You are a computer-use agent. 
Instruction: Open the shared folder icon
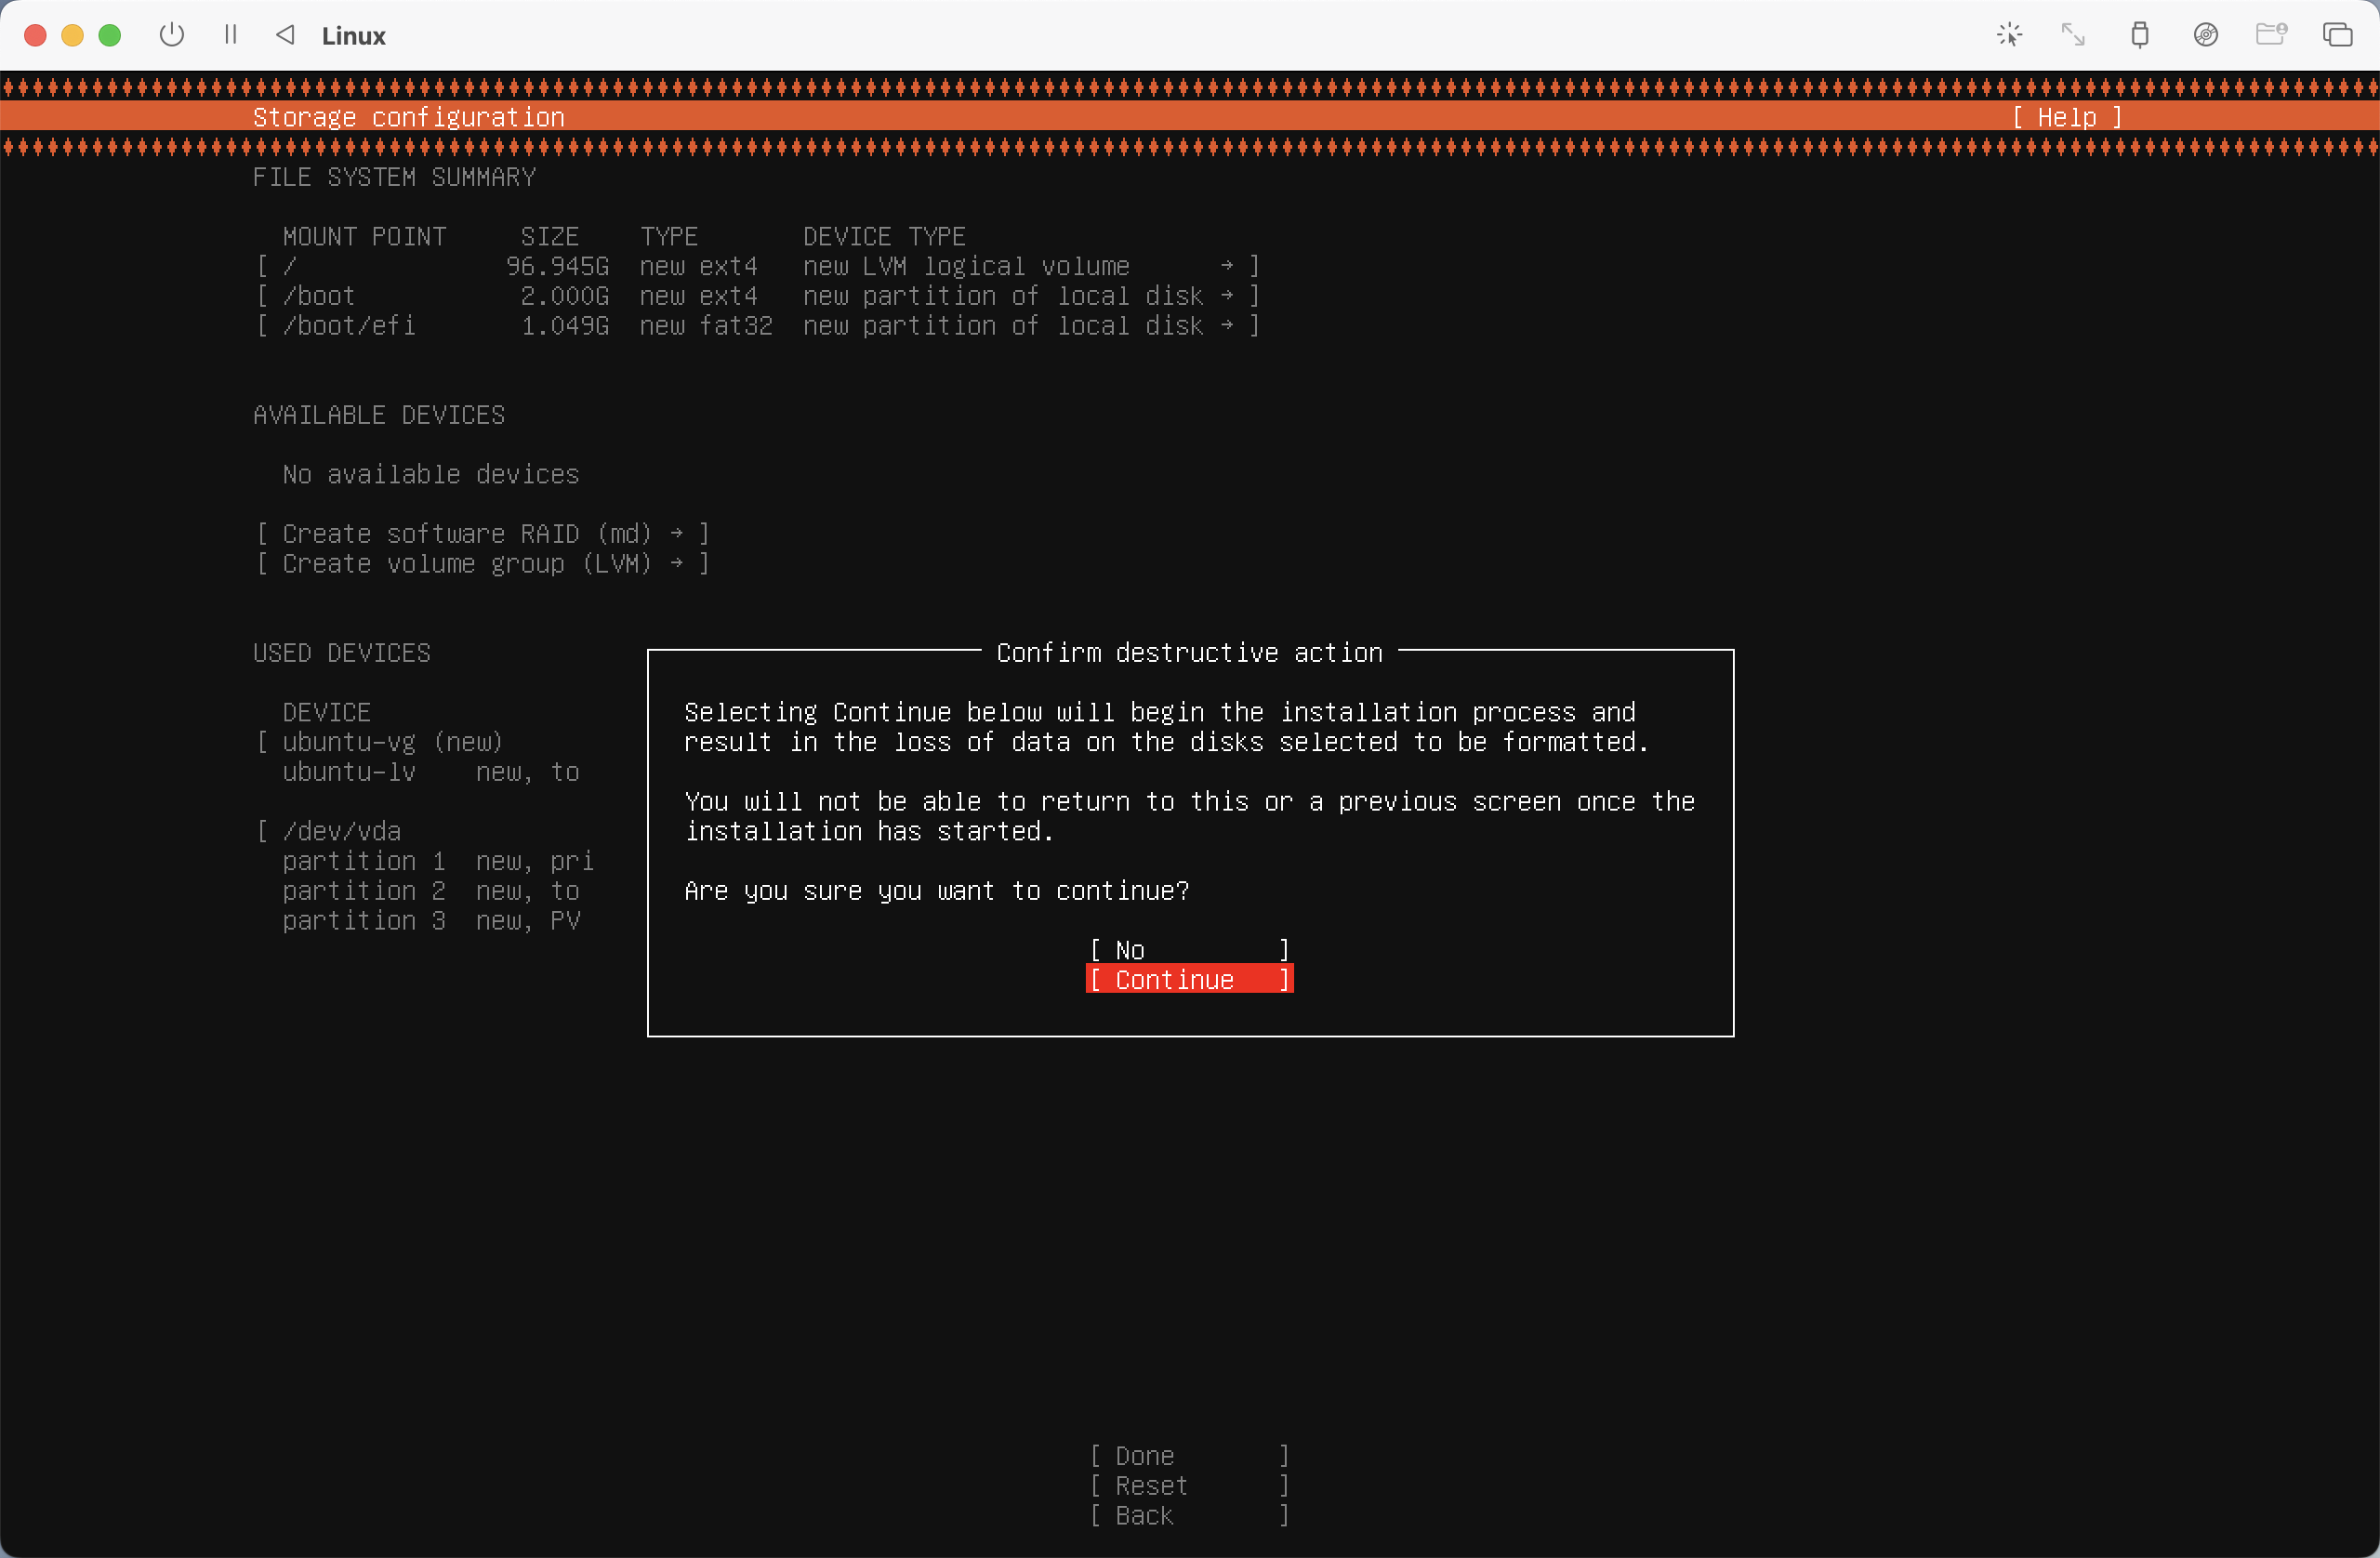click(x=2271, y=35)
